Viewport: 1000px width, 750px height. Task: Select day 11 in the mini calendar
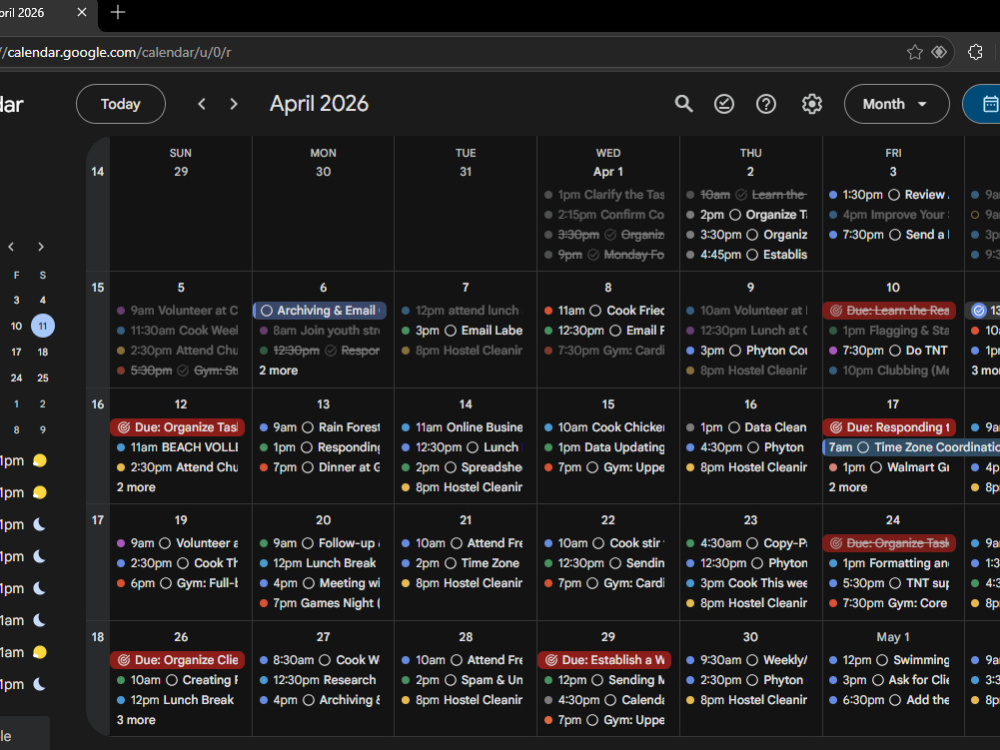point(43,326)
